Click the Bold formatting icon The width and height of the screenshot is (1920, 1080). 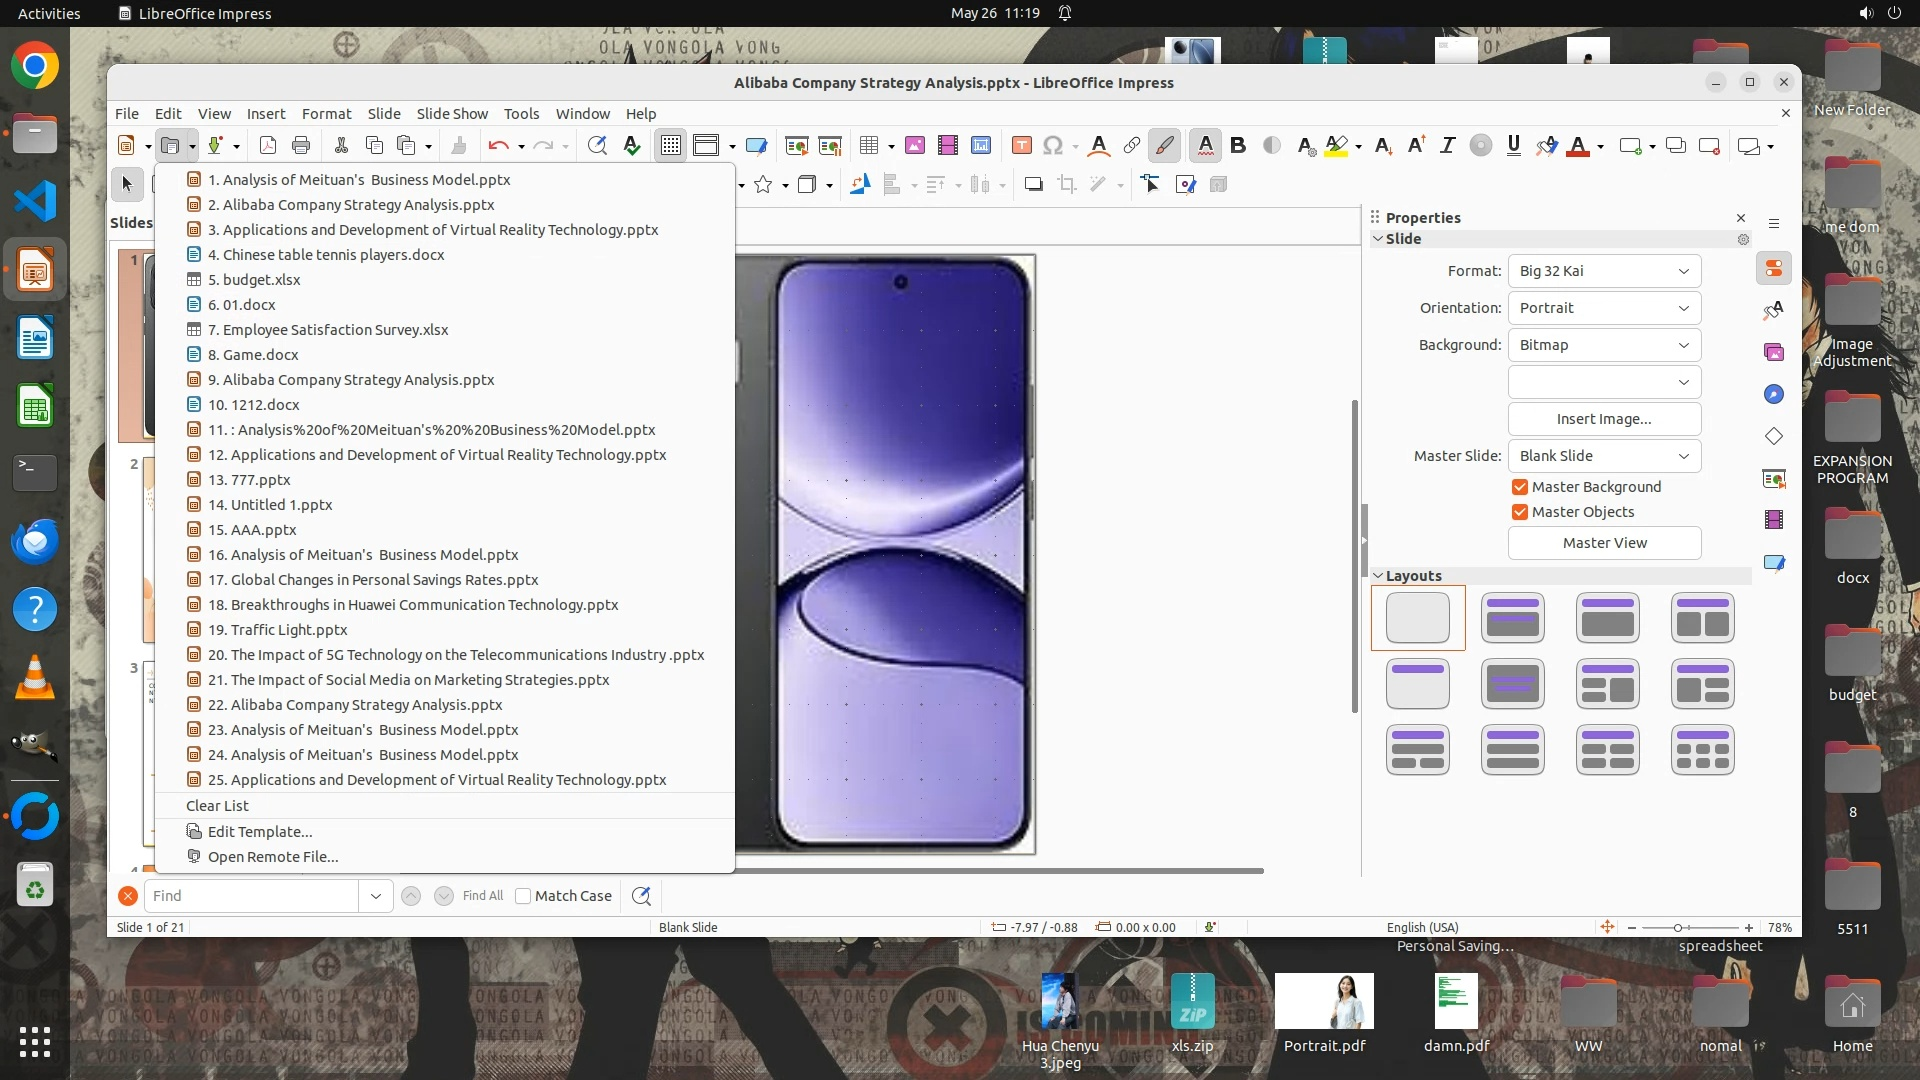tap(1238, 146)
